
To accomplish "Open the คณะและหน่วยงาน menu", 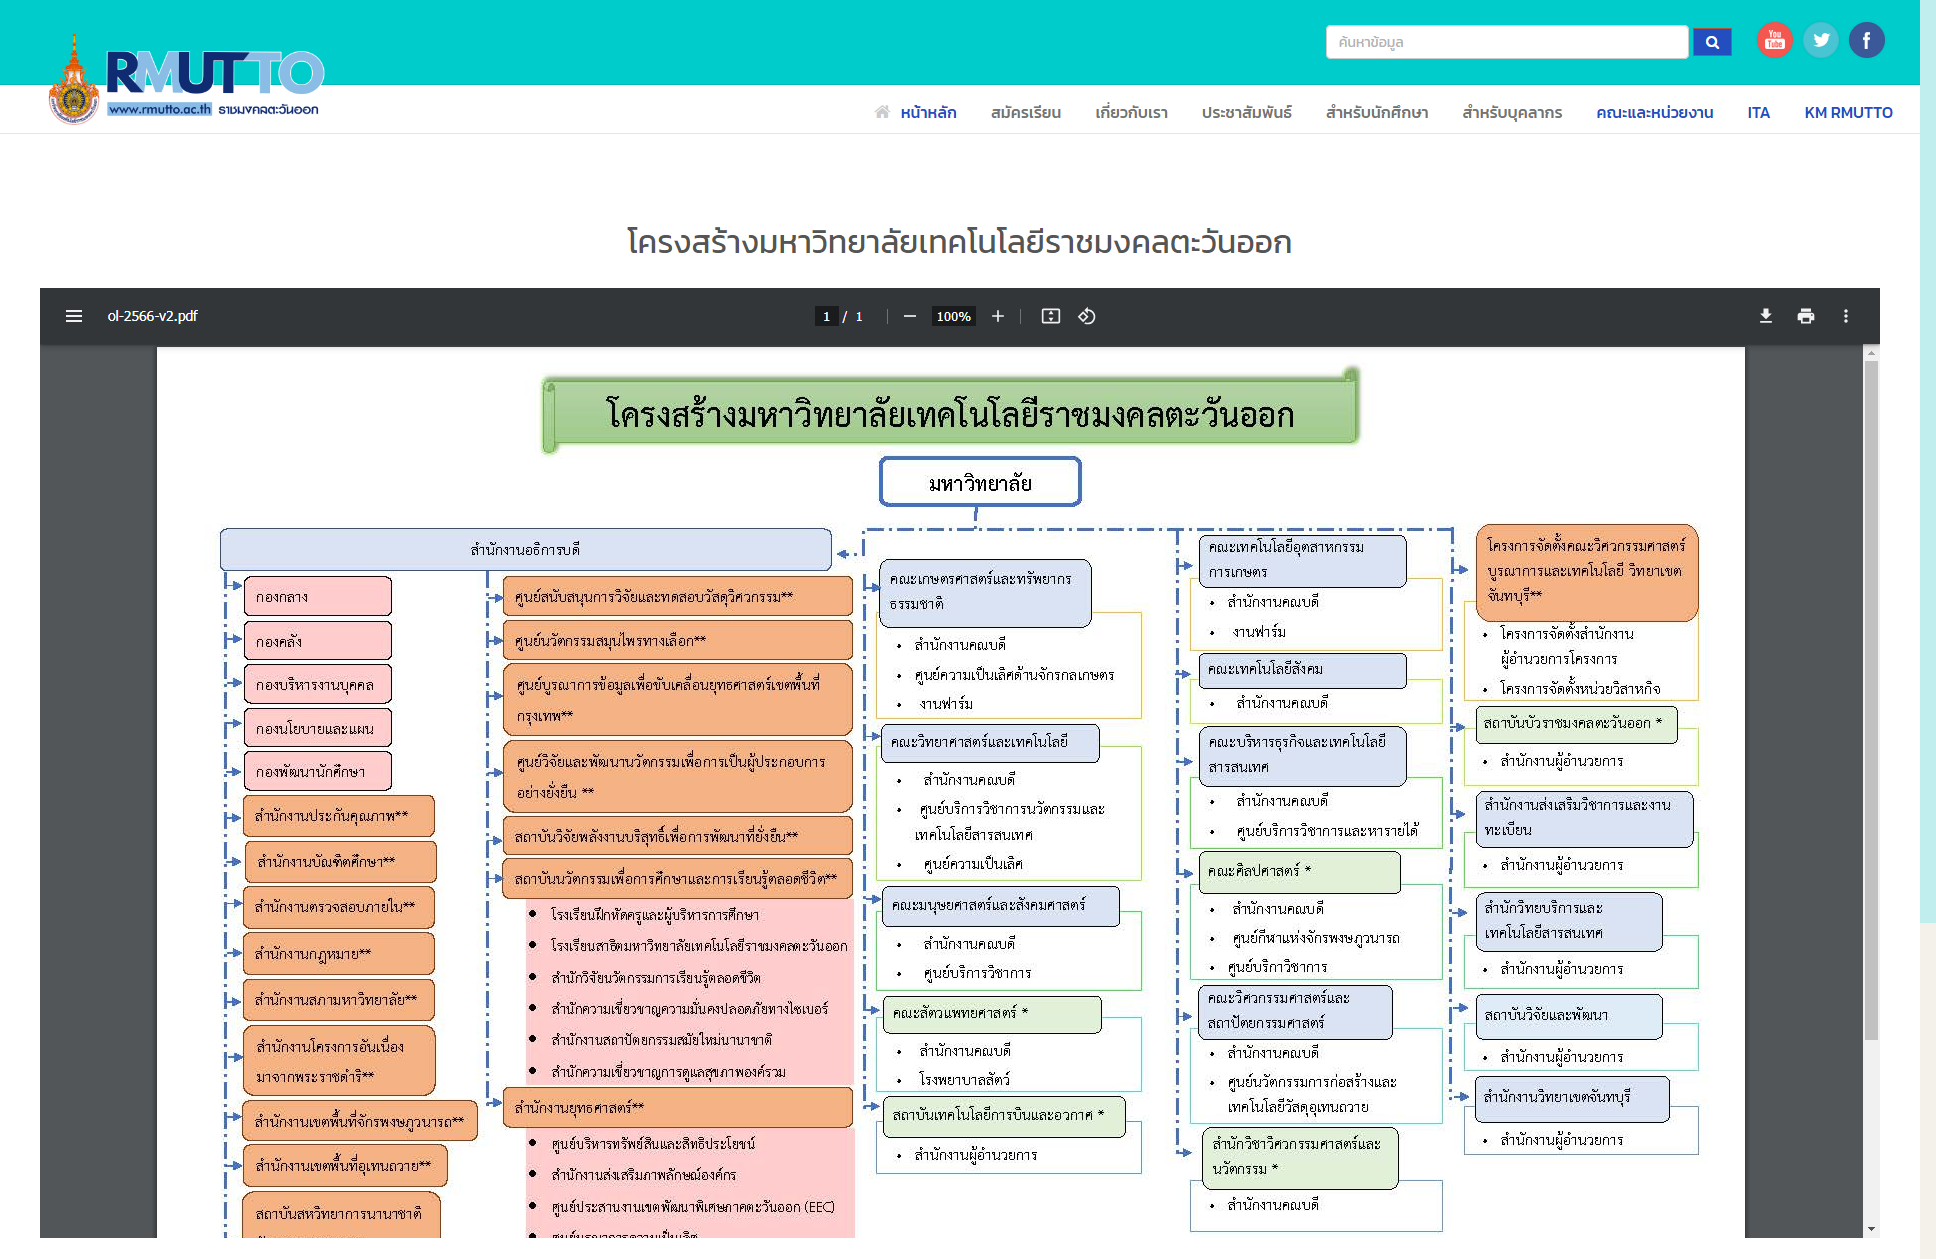I will pyautogui.click(x=1654, y=112).
